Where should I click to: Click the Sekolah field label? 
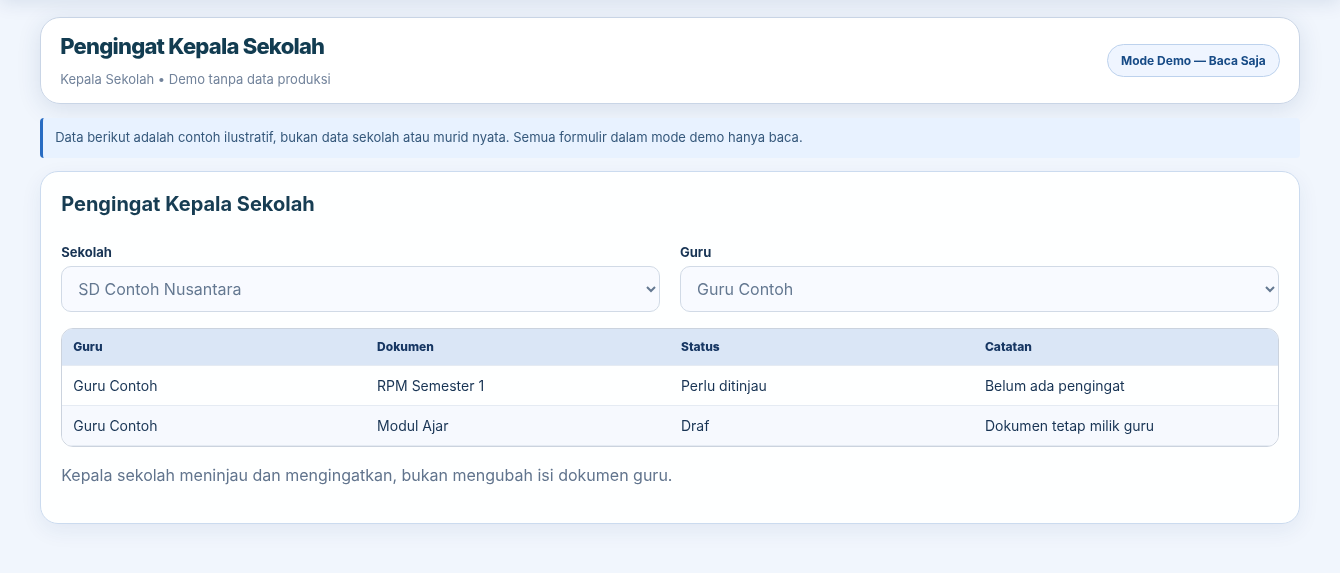(x=86, y=253)
